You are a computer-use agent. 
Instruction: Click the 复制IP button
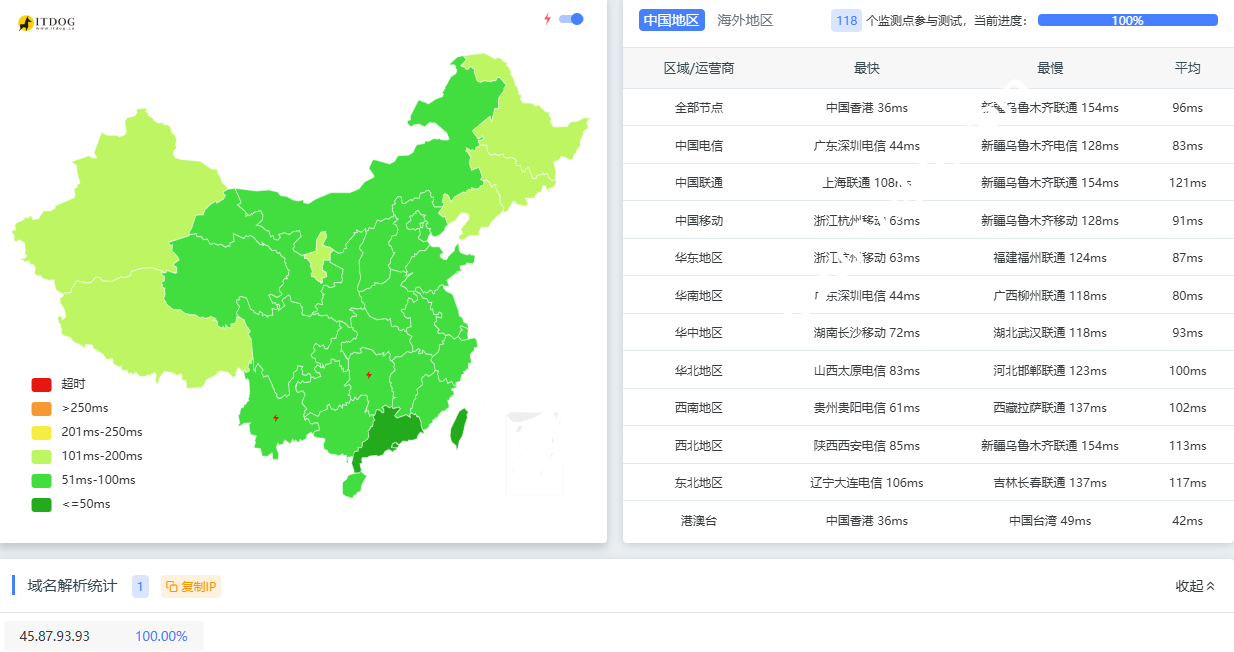[x=191, y=586]
